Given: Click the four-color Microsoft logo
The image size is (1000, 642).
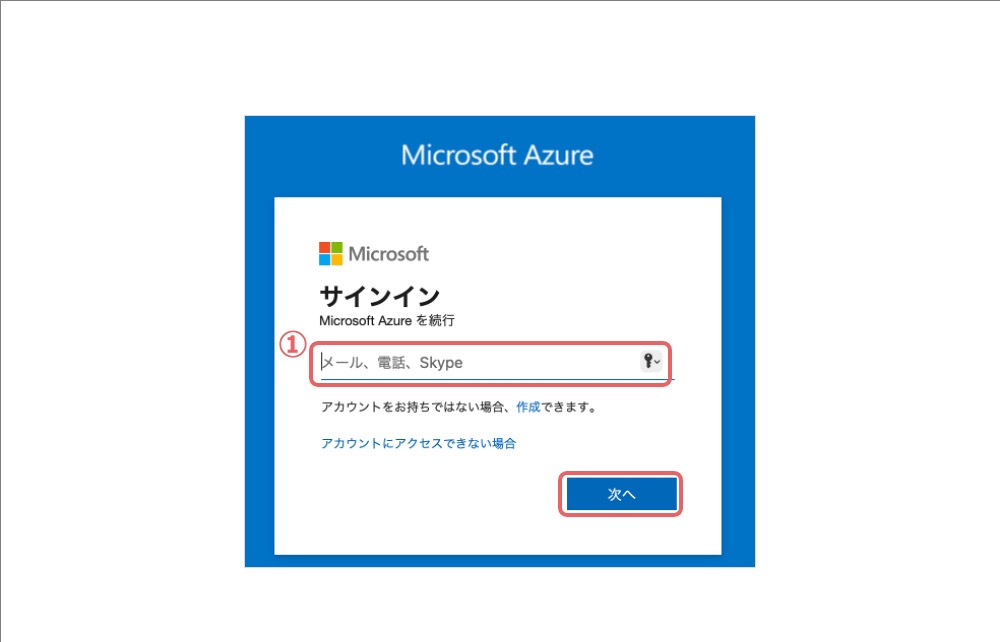Looking at the screenshot, I should click(x=330, y=254).
